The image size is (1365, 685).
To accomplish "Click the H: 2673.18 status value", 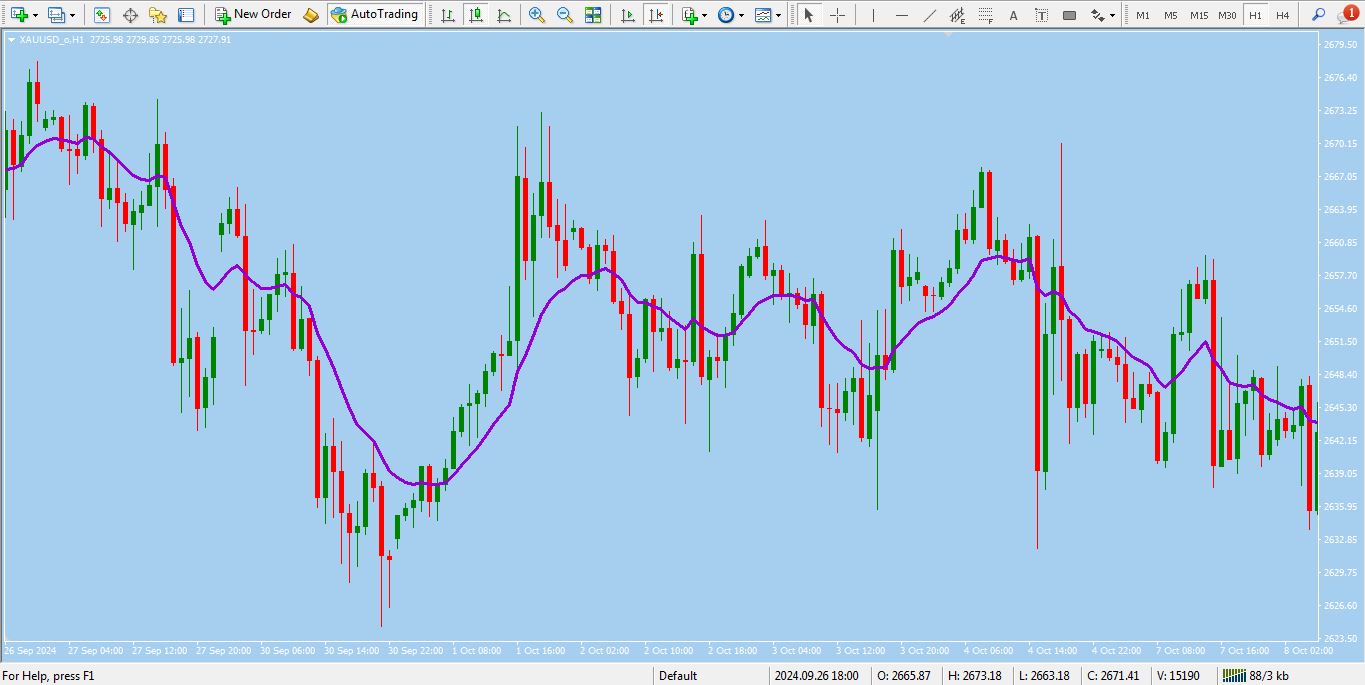I will point(975,676).
